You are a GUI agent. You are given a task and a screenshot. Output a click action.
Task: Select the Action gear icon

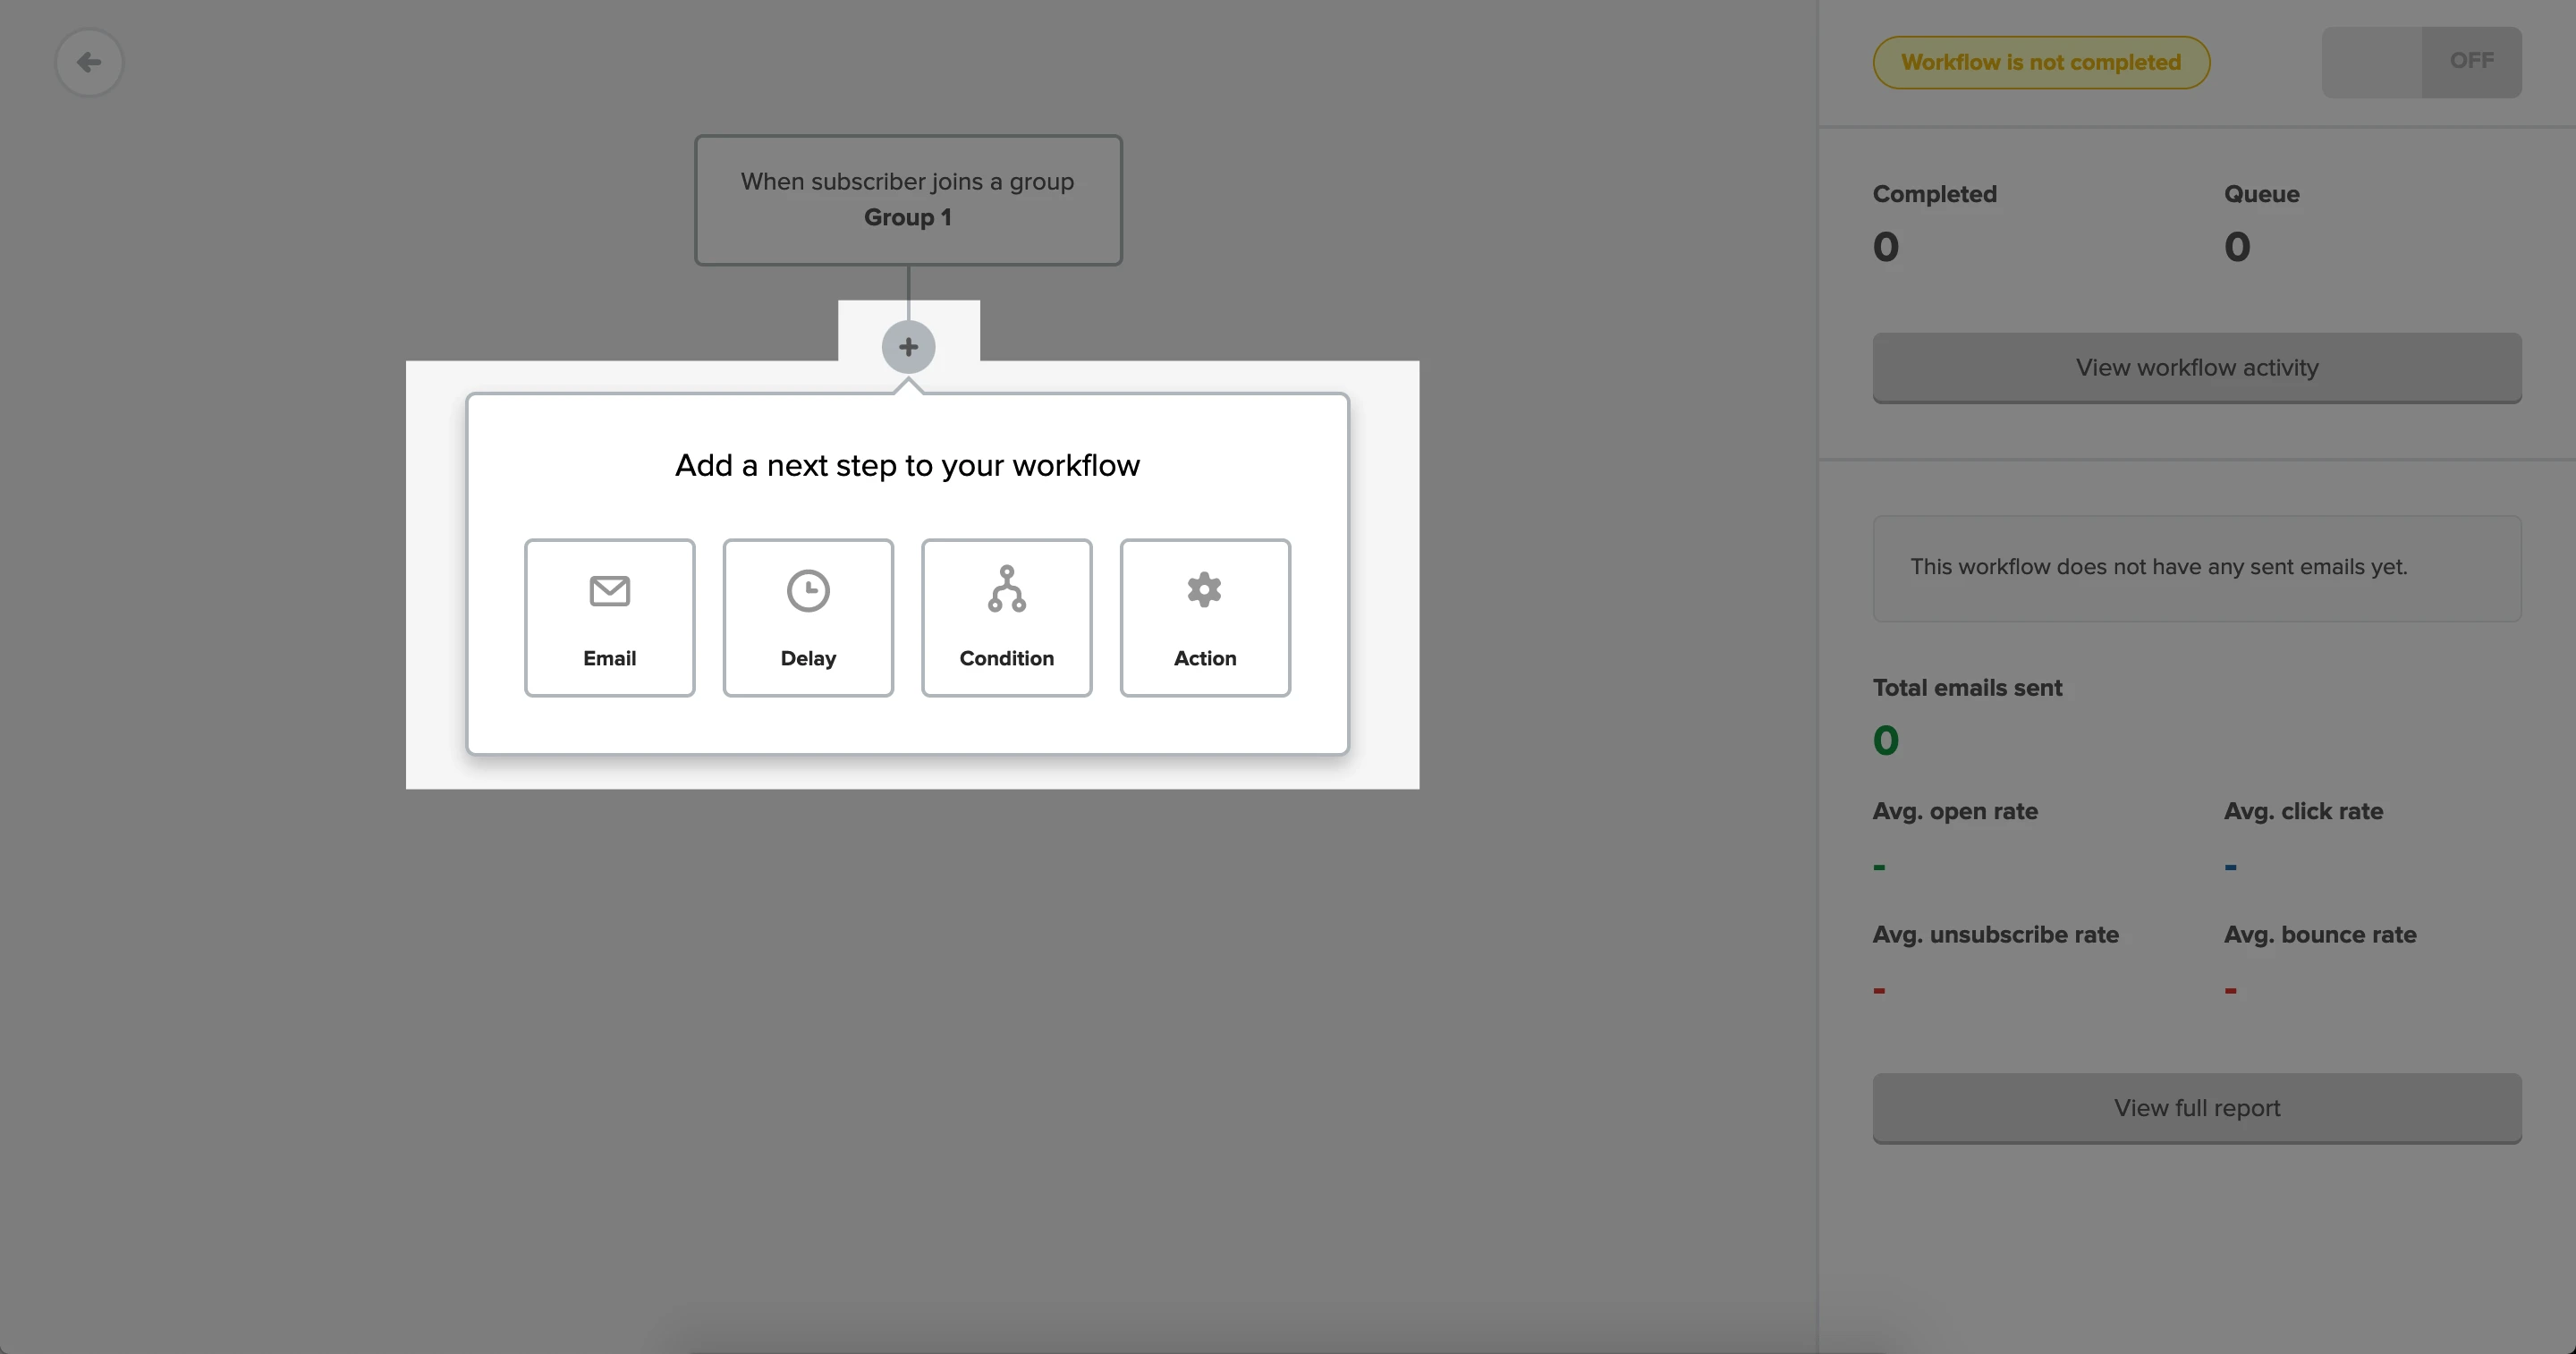click(1204, 590)
